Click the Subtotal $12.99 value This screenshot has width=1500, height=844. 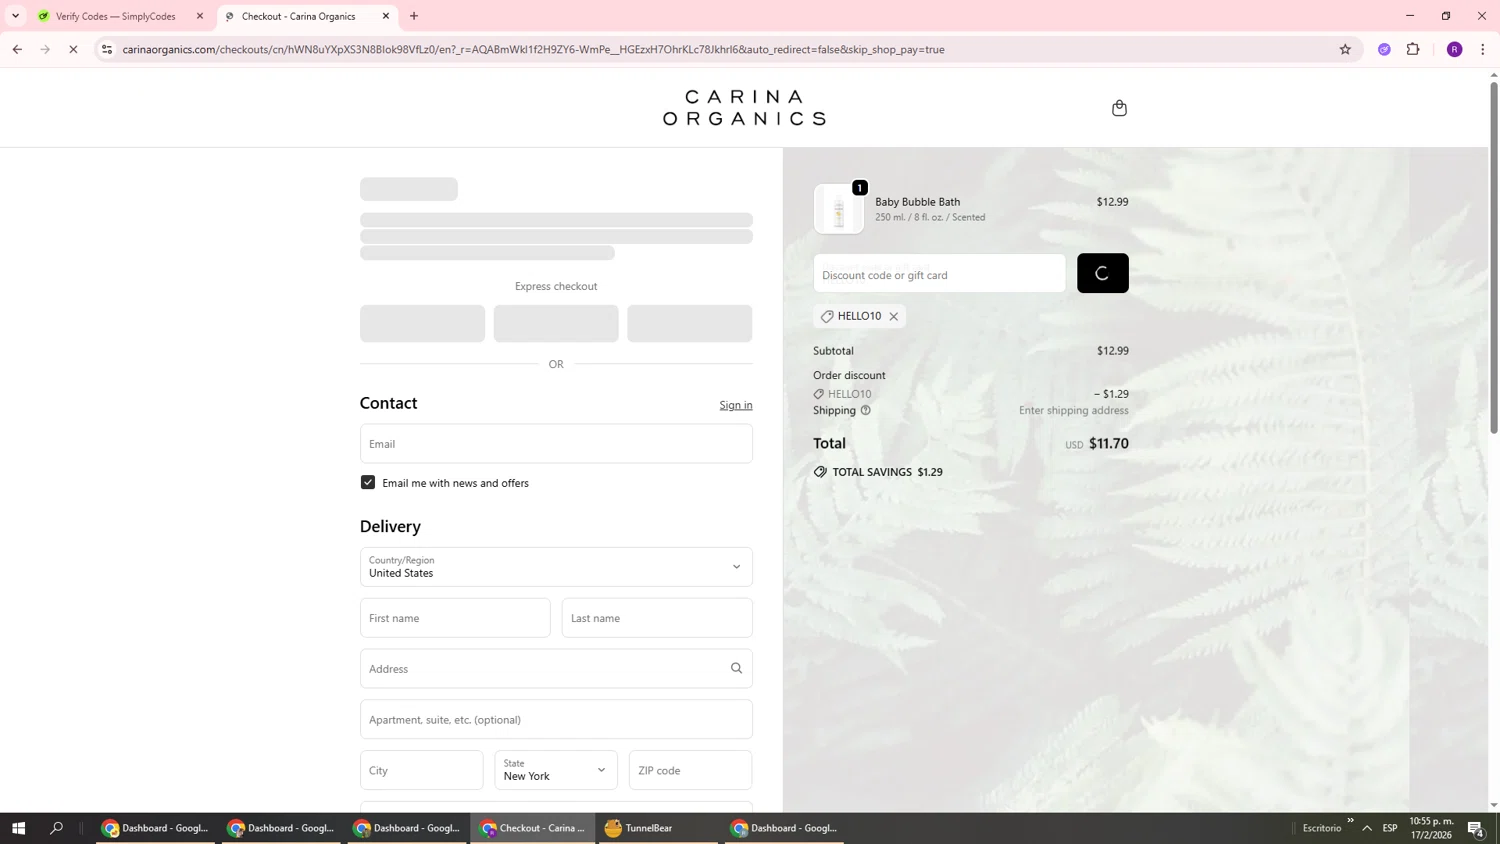[x=1112, y=351]
